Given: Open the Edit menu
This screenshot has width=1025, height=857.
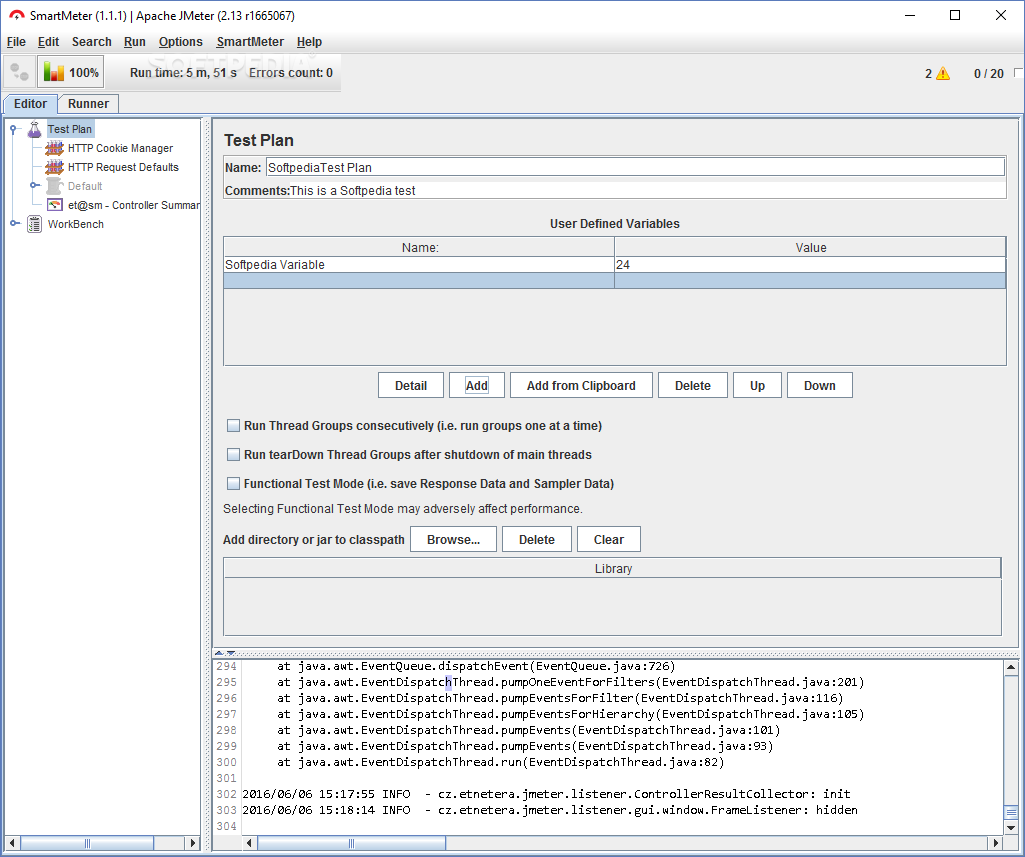Looking at the screenshot, I should (48, 42).
